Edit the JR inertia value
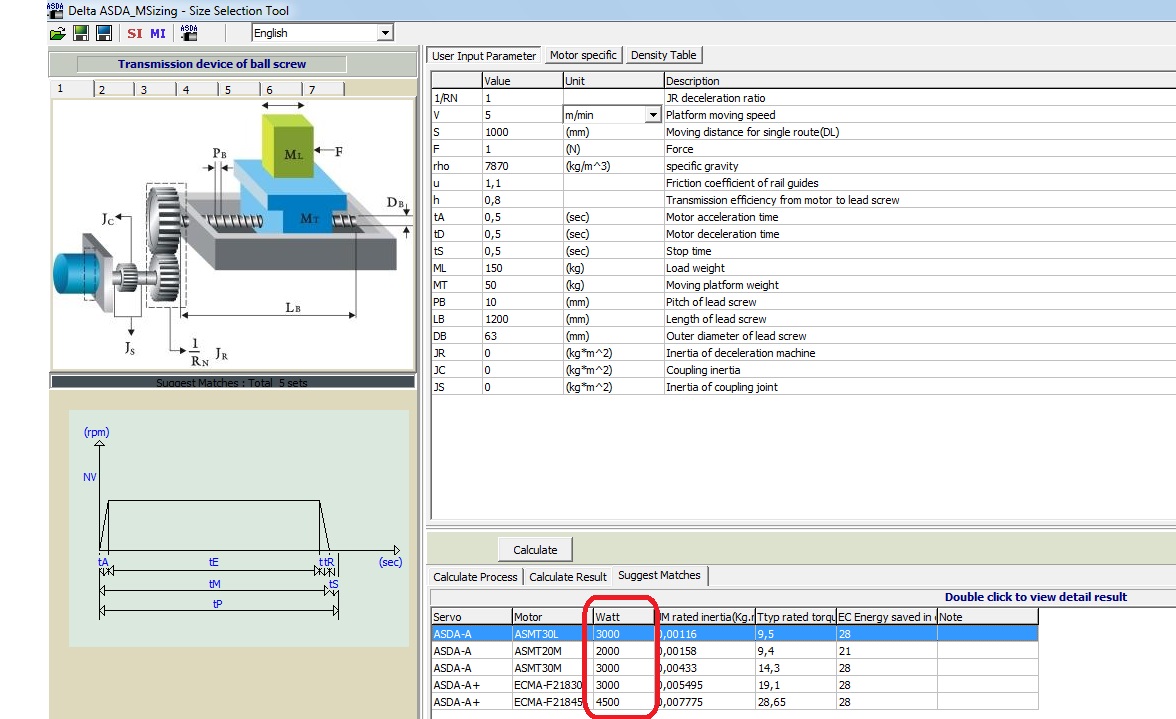The height and width of the screenshot is (719, 1176). pyautogui.click(x=522, y=353)
